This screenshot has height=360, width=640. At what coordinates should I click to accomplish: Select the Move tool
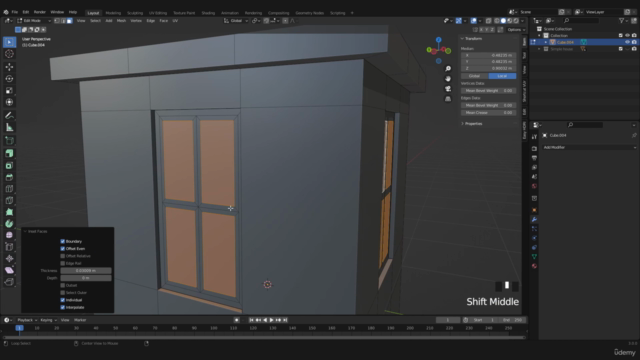9,67
